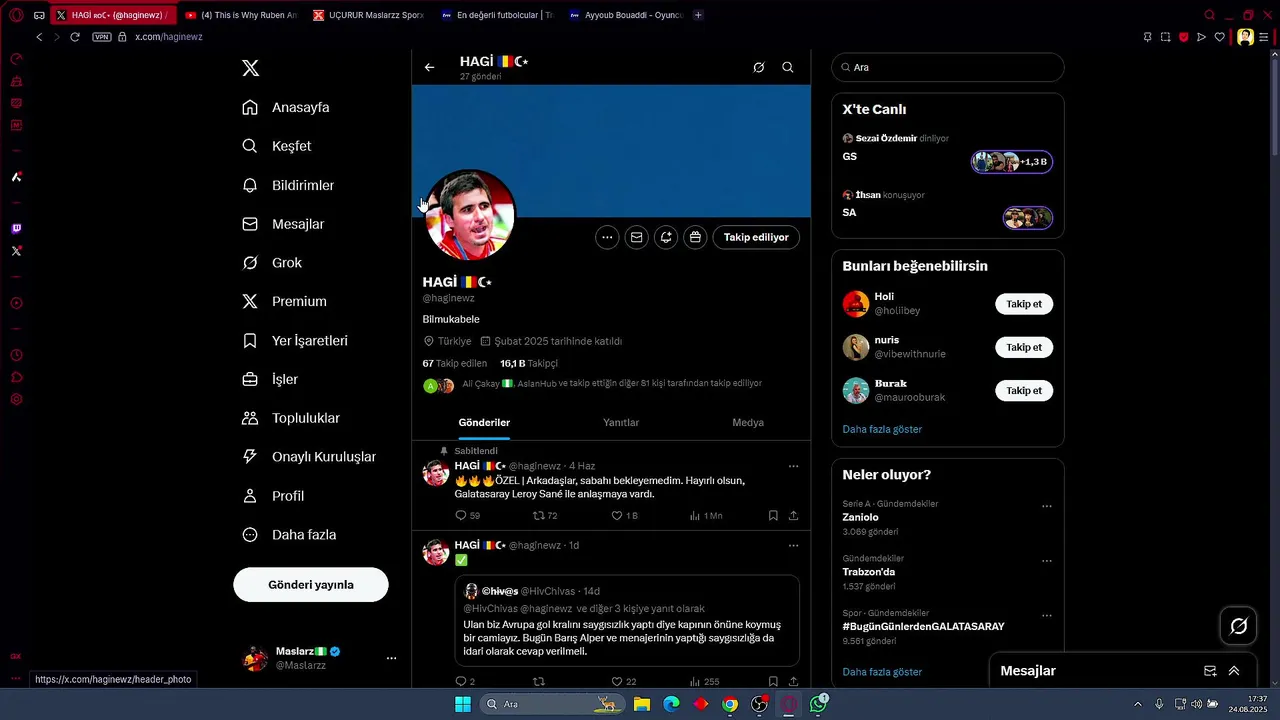Follow nuris with Takip et
The image size is (1280, 720).
pyautogui.click(x=1024, y=347)
